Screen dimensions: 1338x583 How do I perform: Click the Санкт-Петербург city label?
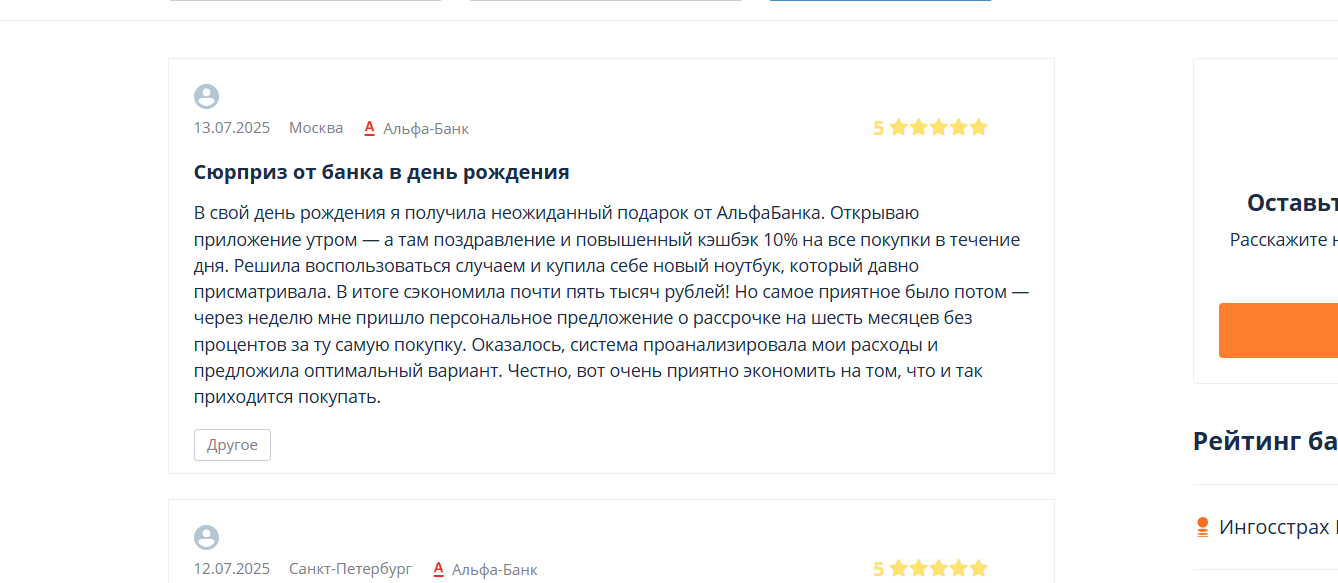point(350,569)
